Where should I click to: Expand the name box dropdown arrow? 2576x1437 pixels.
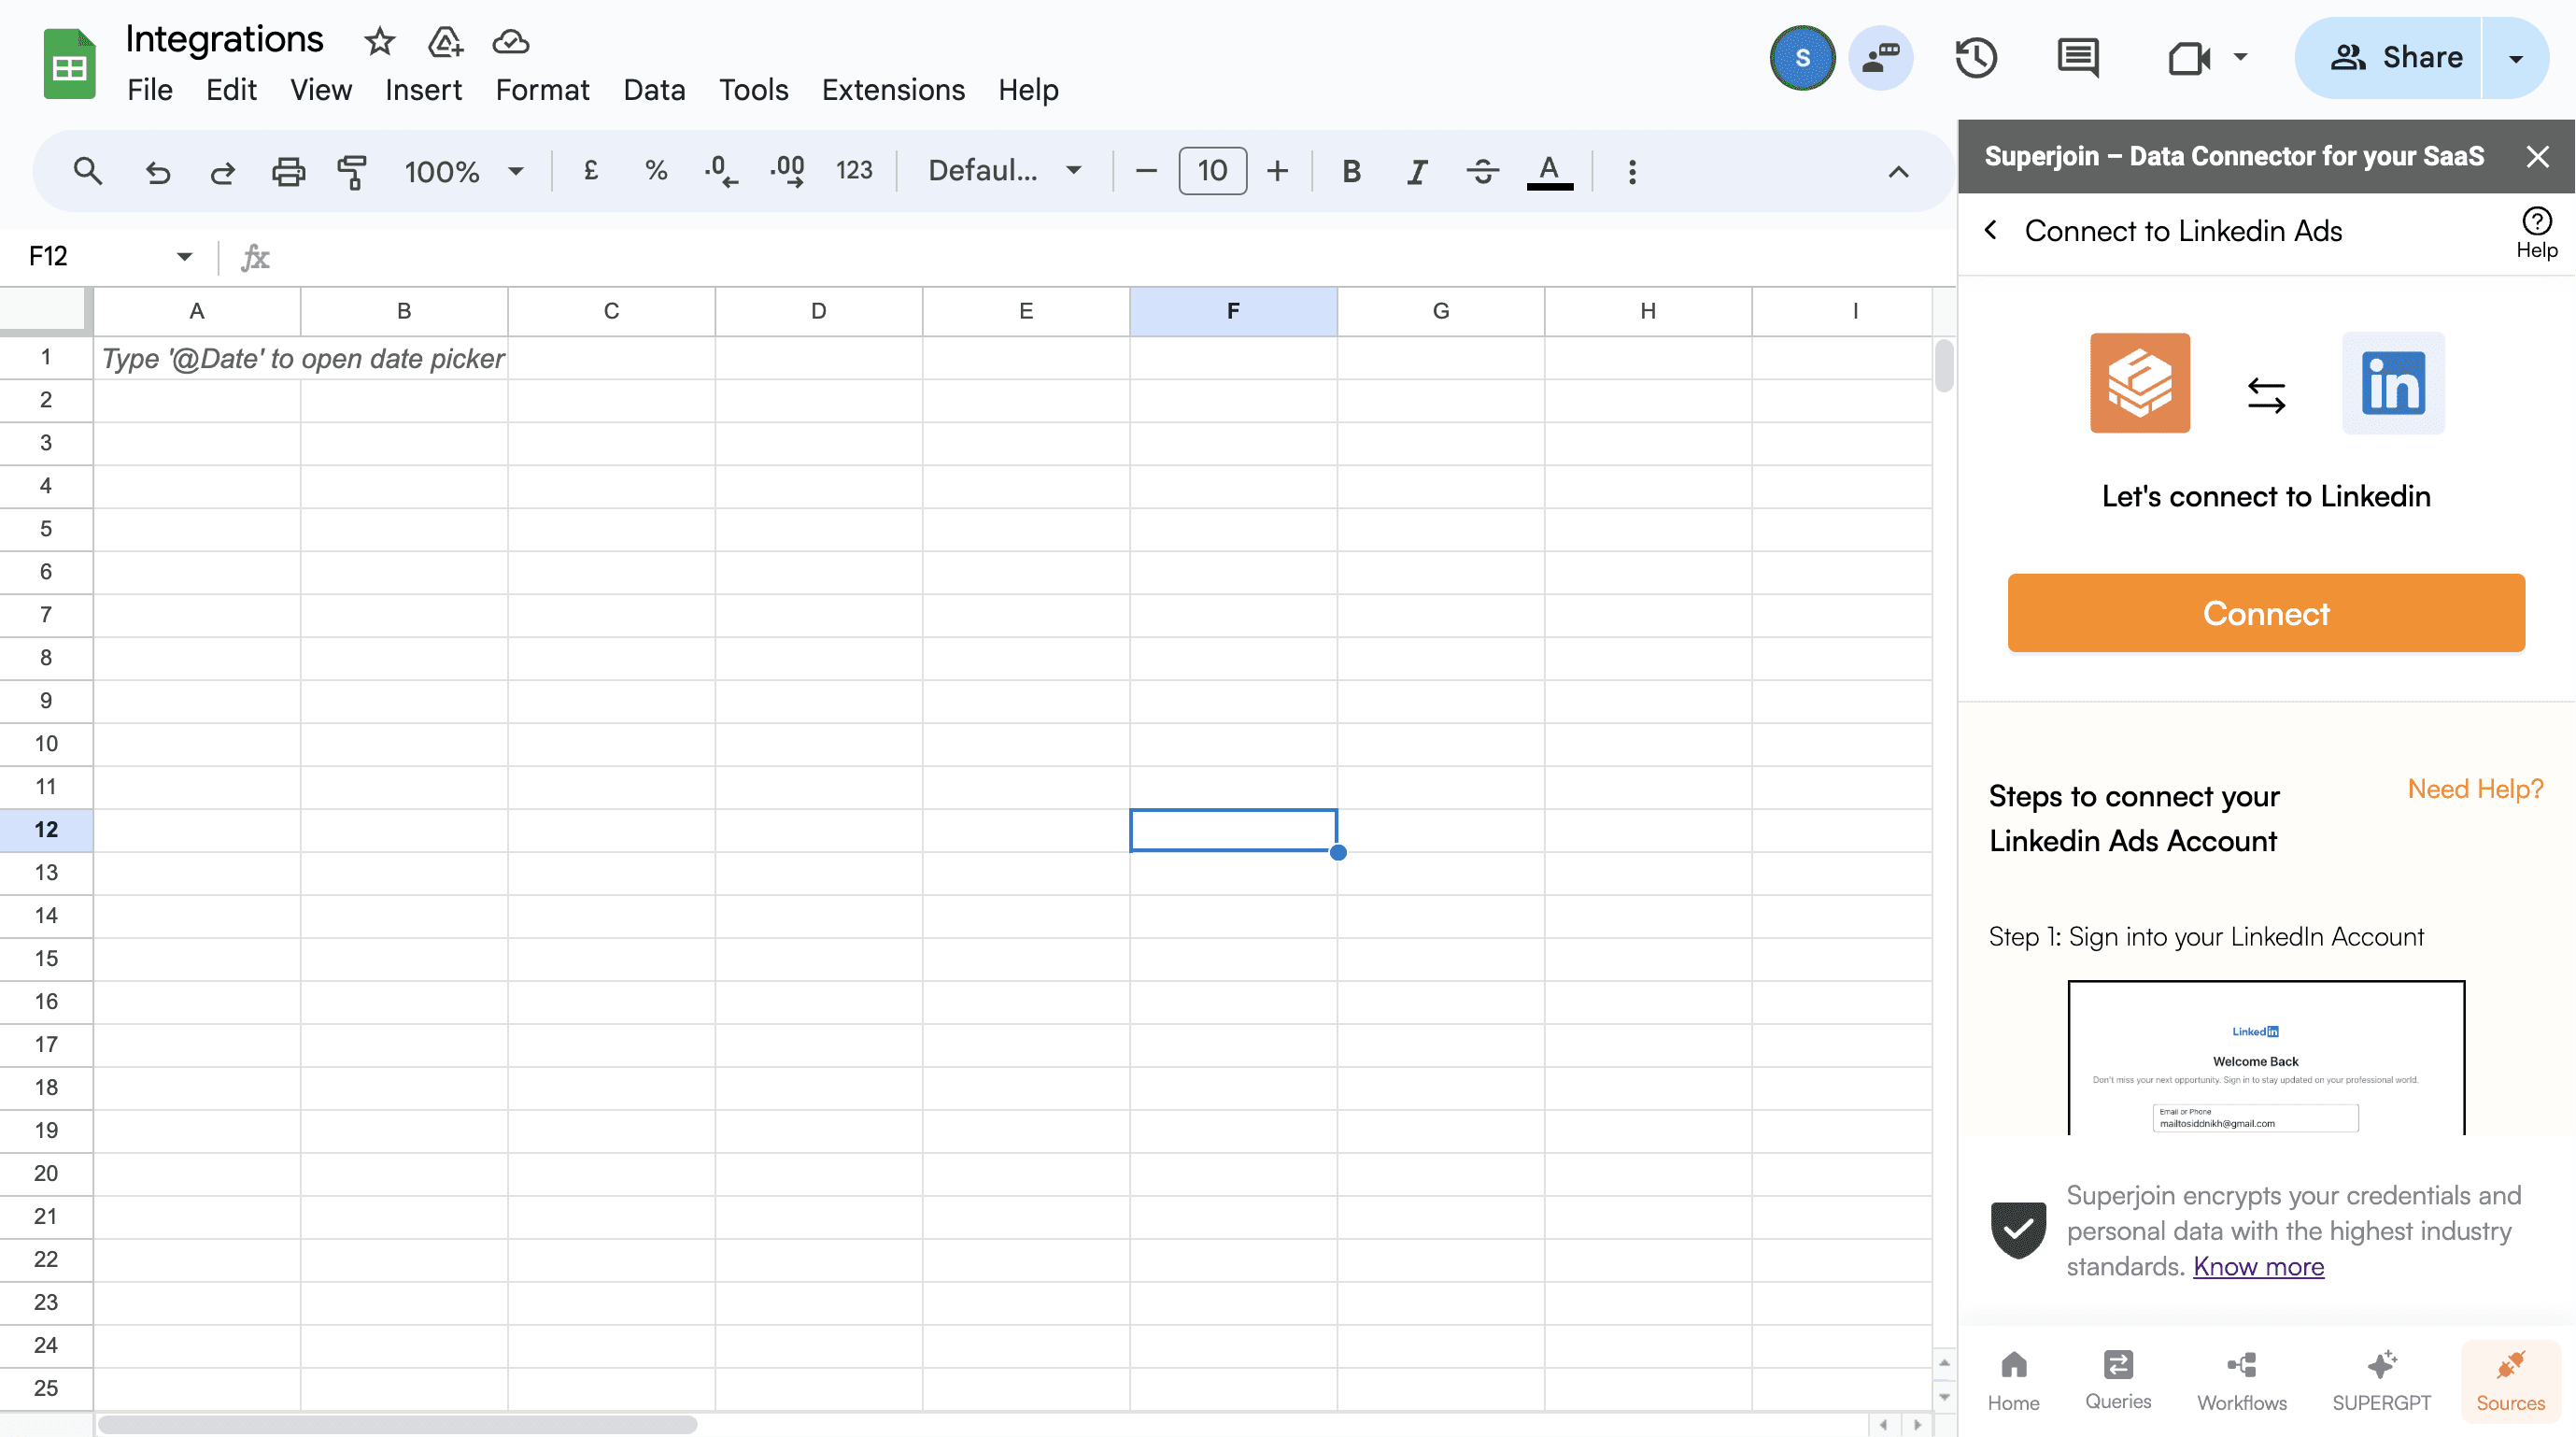(x=184, y=257)
